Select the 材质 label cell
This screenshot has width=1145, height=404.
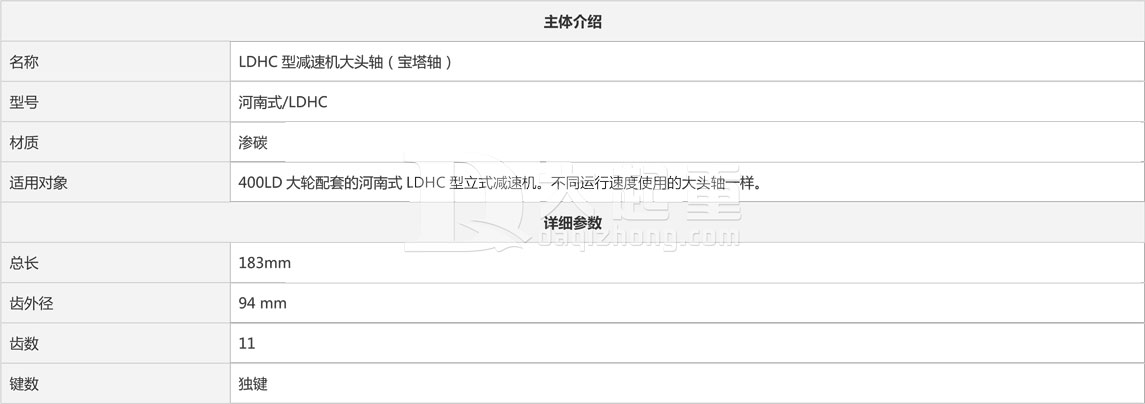coord(115,142)
